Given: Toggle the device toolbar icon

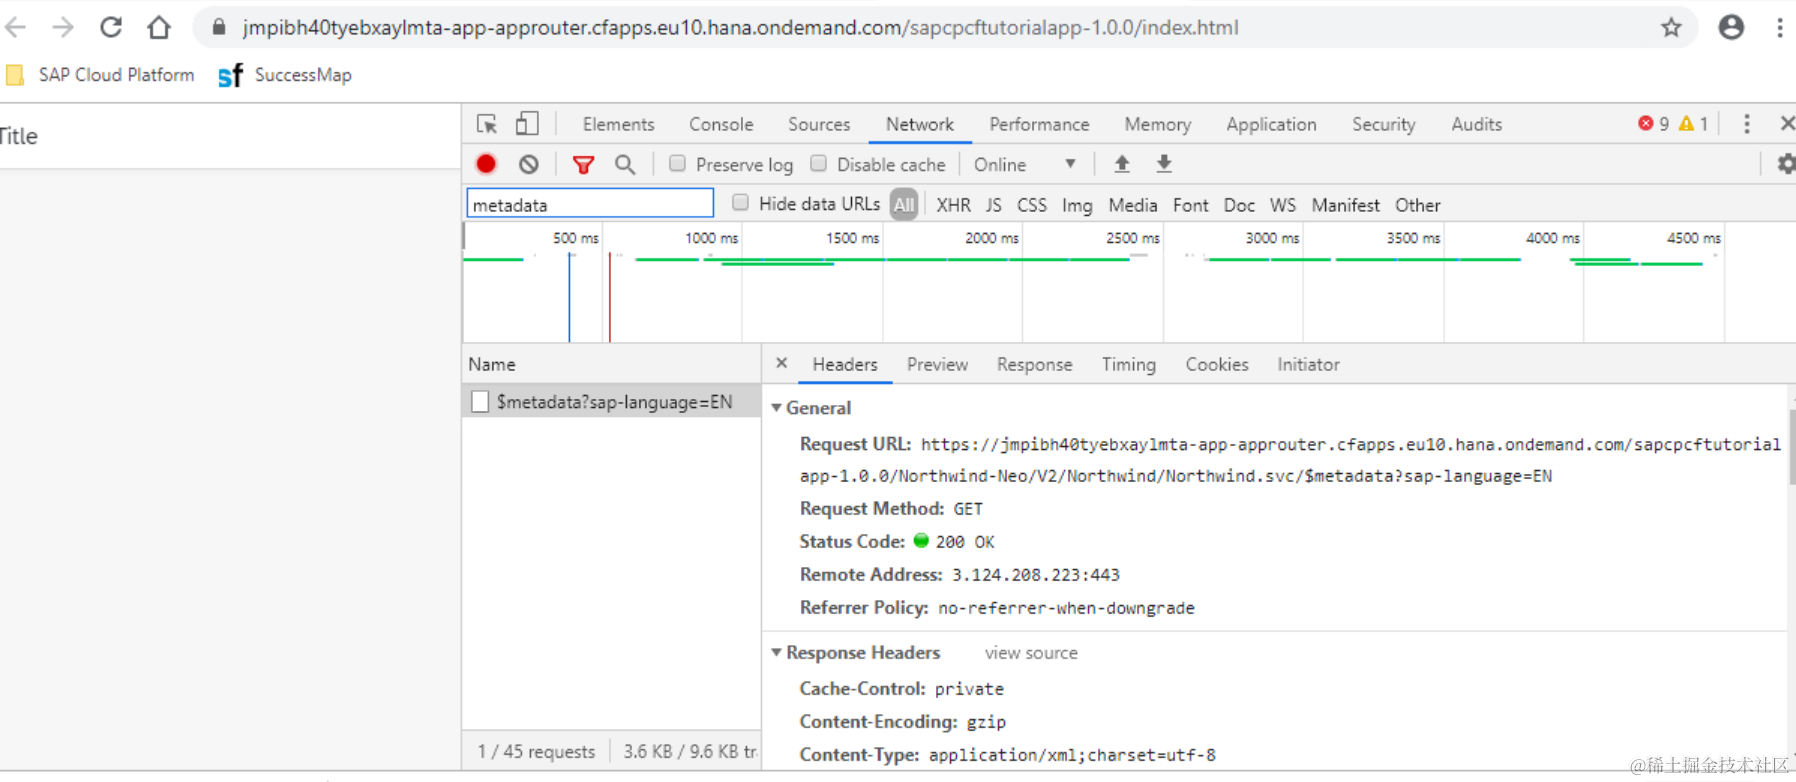Looking at the screenshot, I should click(527, 124).
